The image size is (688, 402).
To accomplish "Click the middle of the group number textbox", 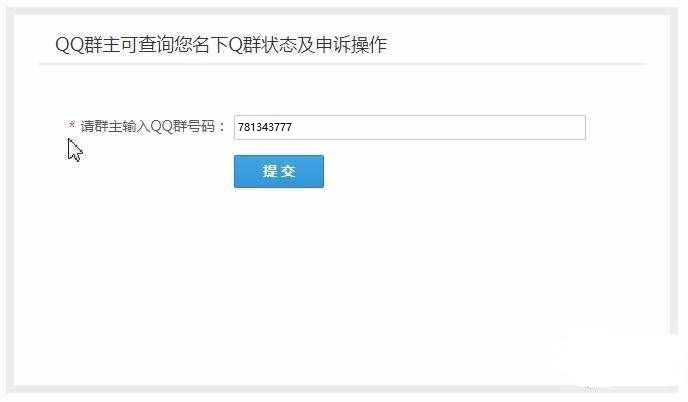I will tap(409, 127).
